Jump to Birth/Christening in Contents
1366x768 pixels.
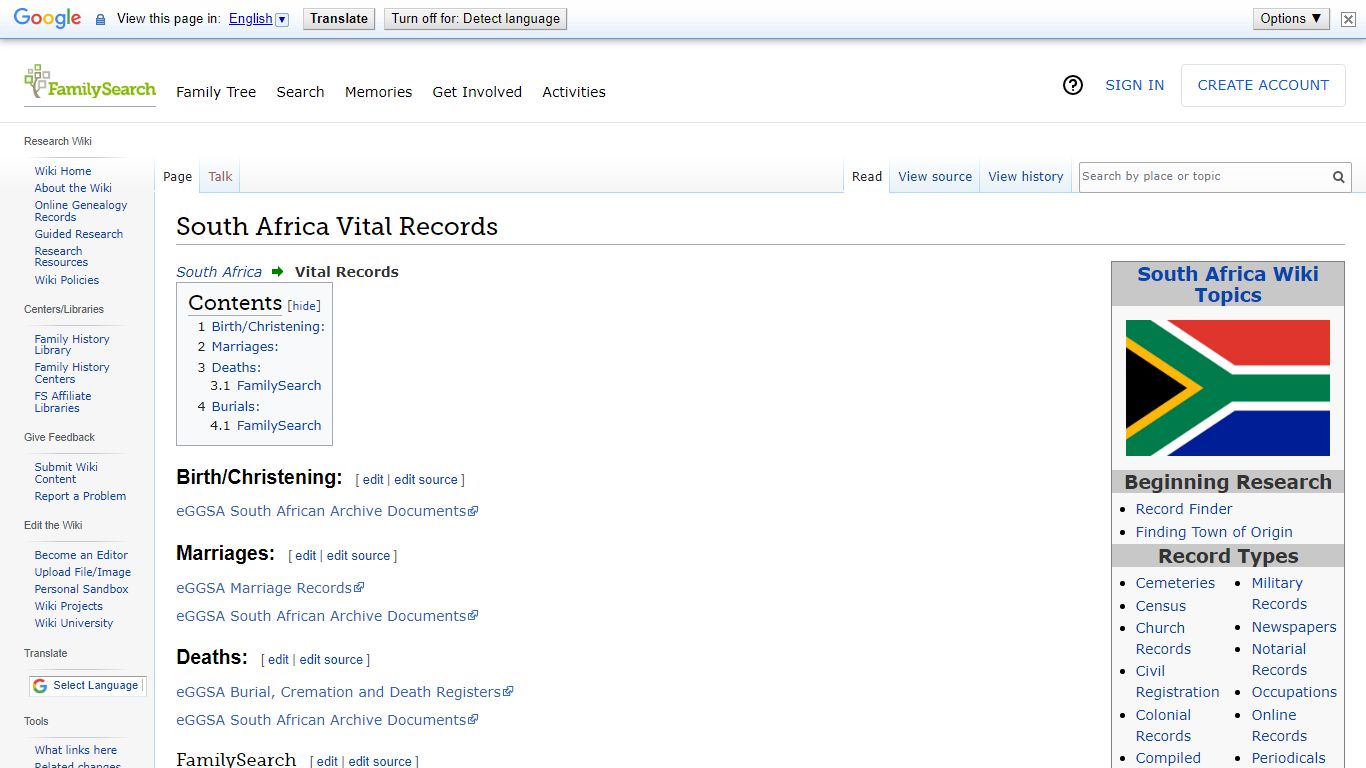coord(268,327)
